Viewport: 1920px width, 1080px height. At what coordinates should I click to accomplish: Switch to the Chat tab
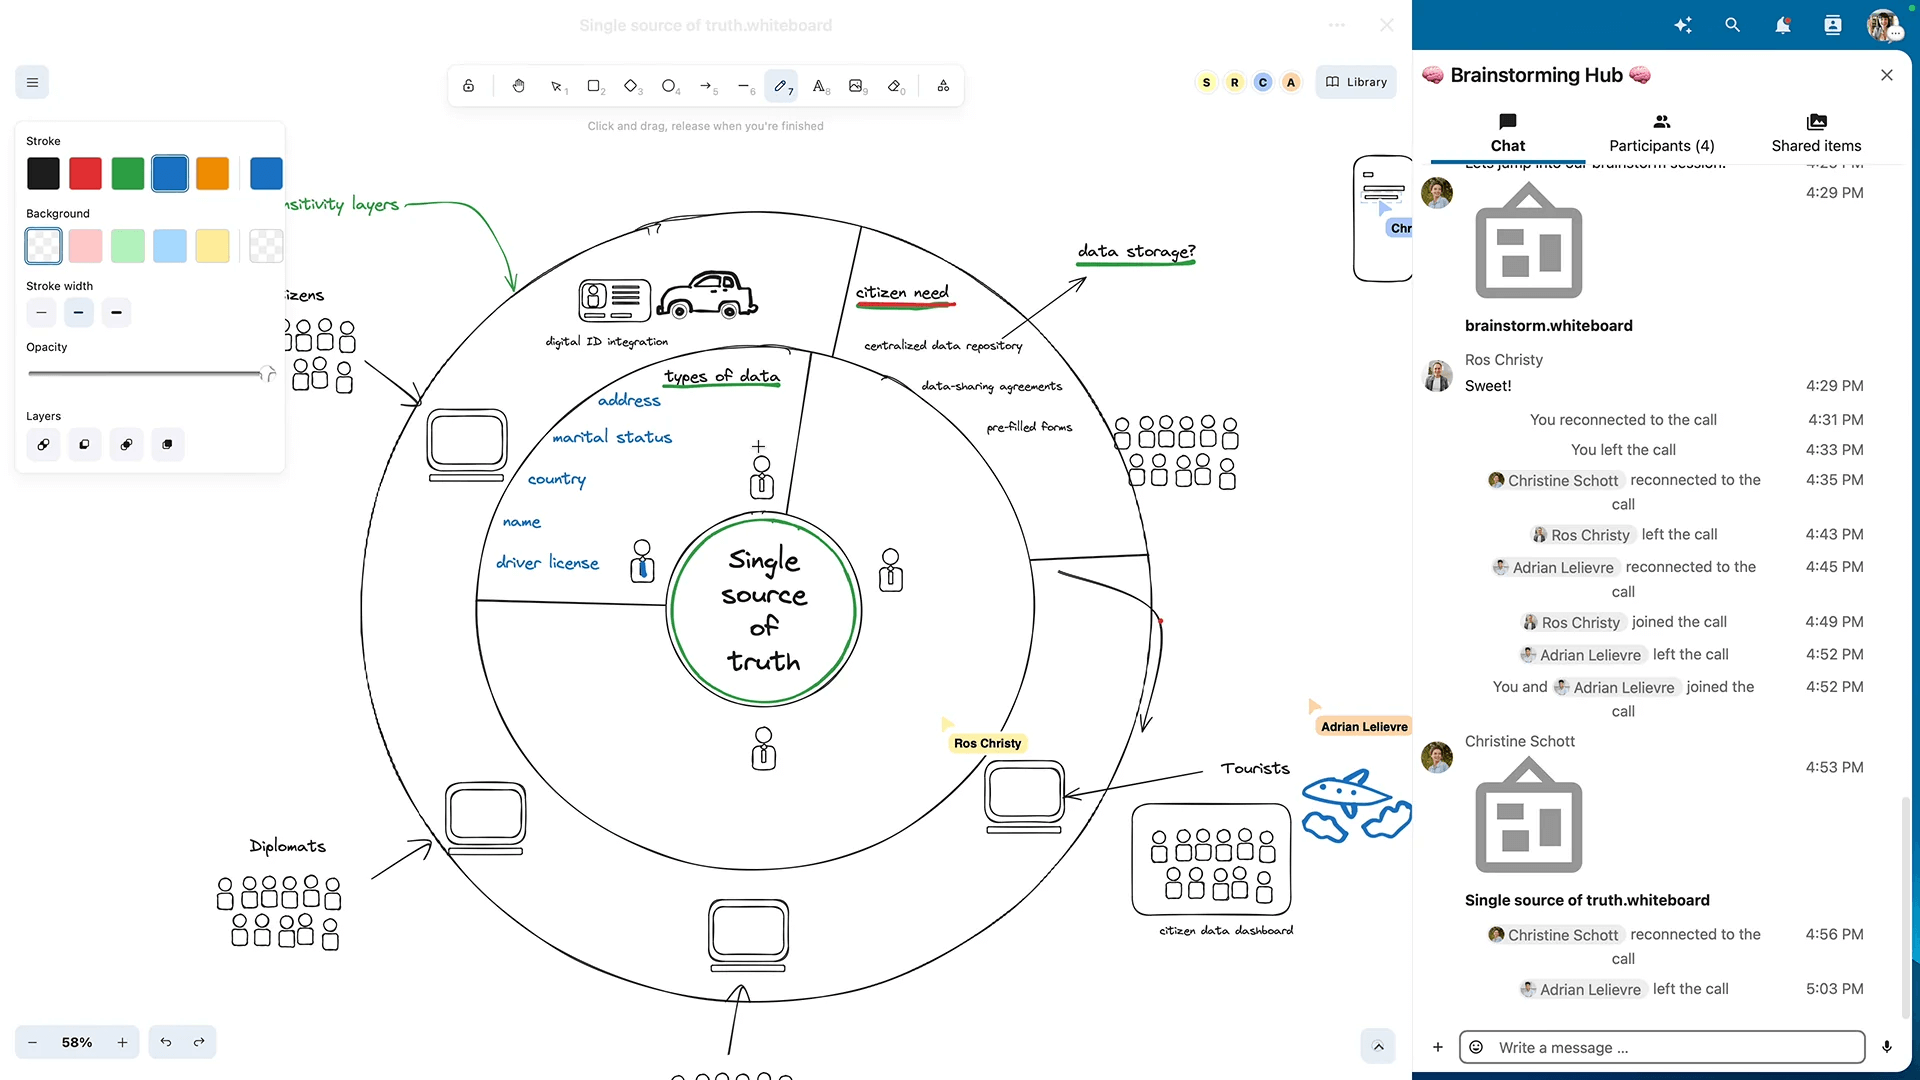click(x=1507, y=131)
